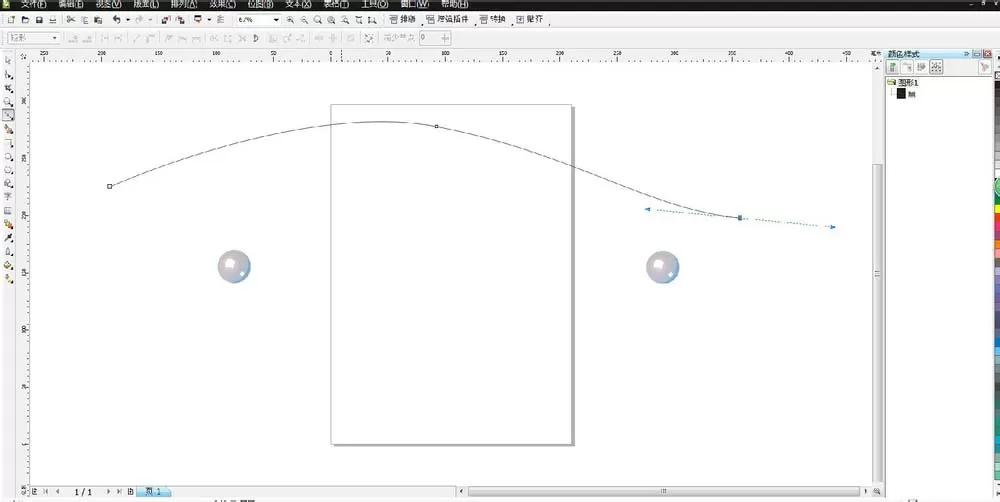This screenshot has width=1000, height=502.
Task: Select the Zoom tool in toolbox
Action: [8, 101]
